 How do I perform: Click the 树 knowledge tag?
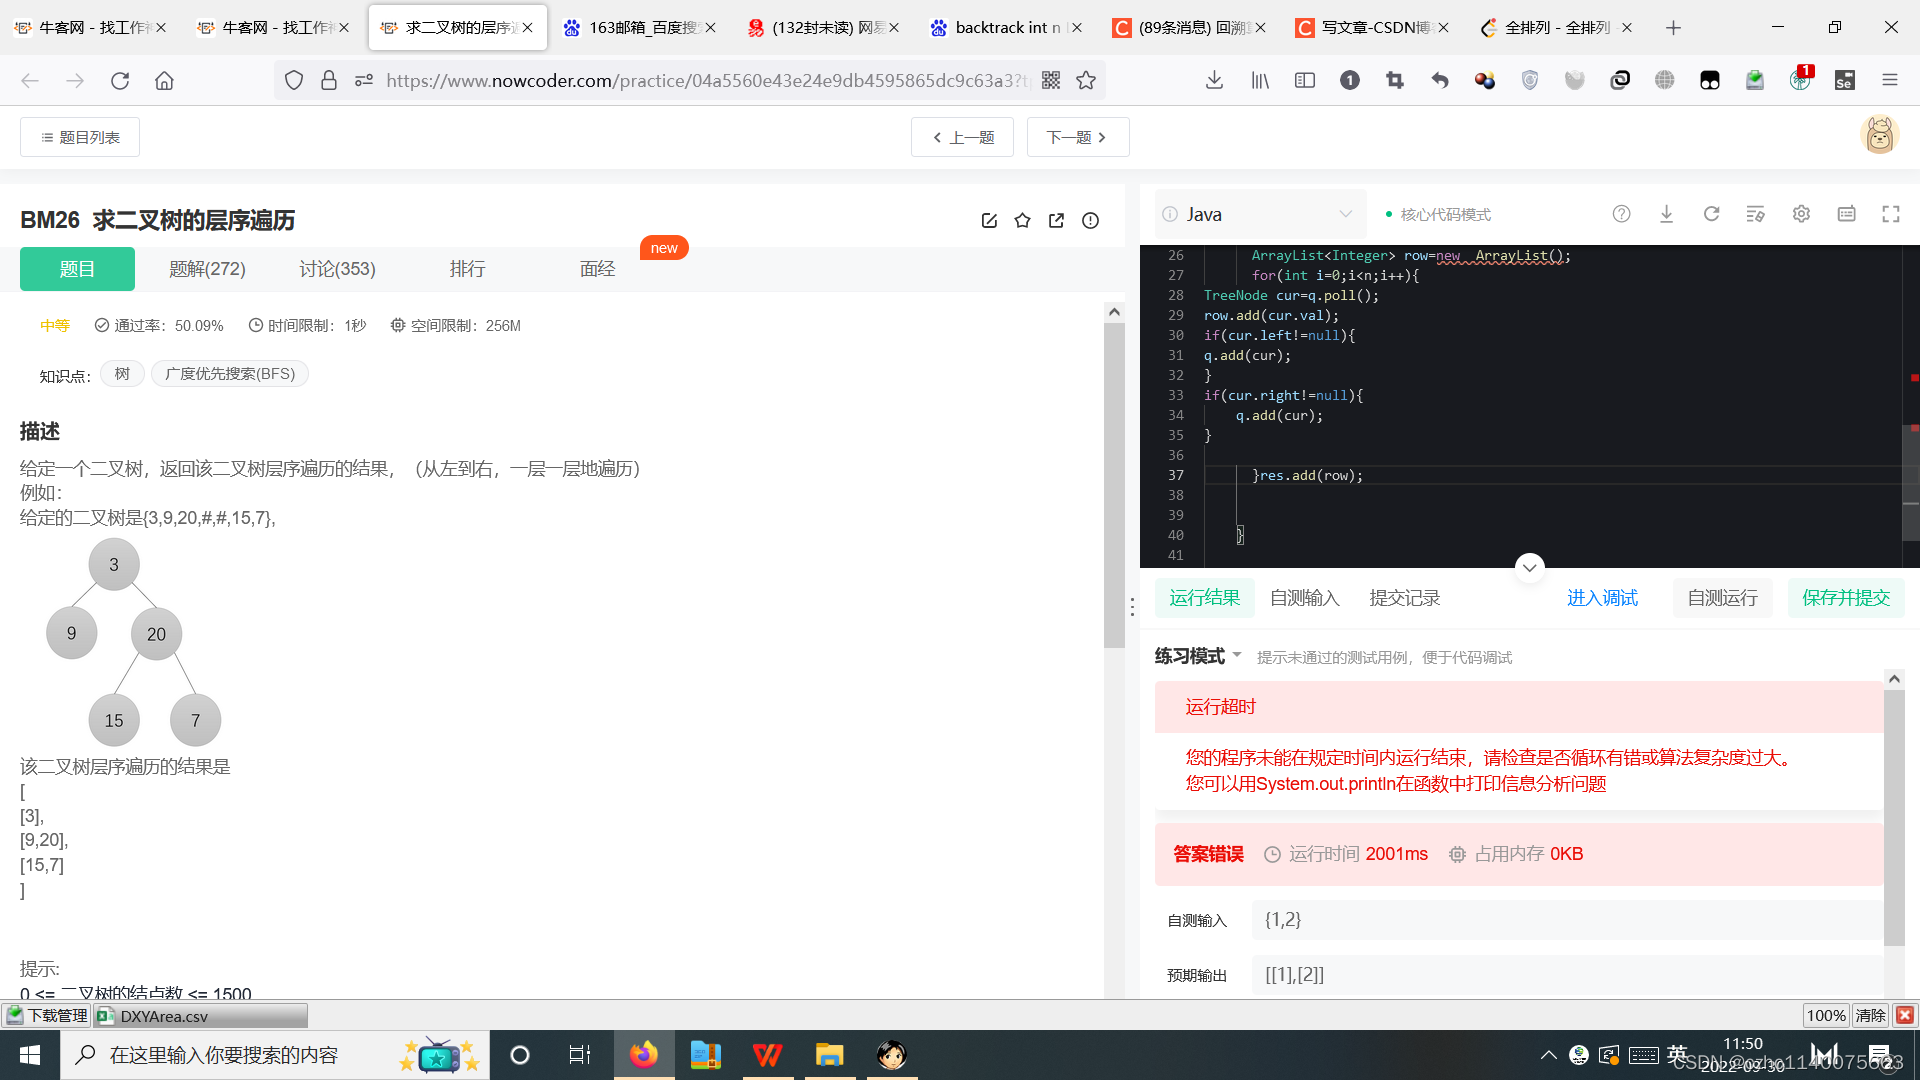click(x=122, y=374)
